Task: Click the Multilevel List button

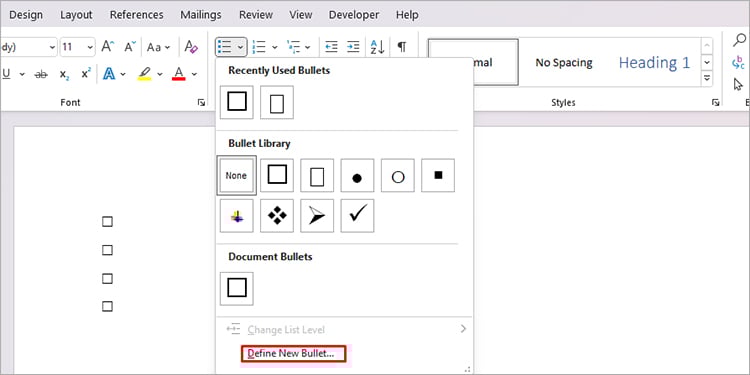Action: point(293,47)
